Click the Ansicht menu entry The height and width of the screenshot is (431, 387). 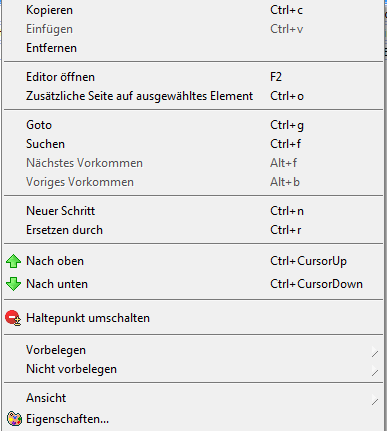click(193, 398)
